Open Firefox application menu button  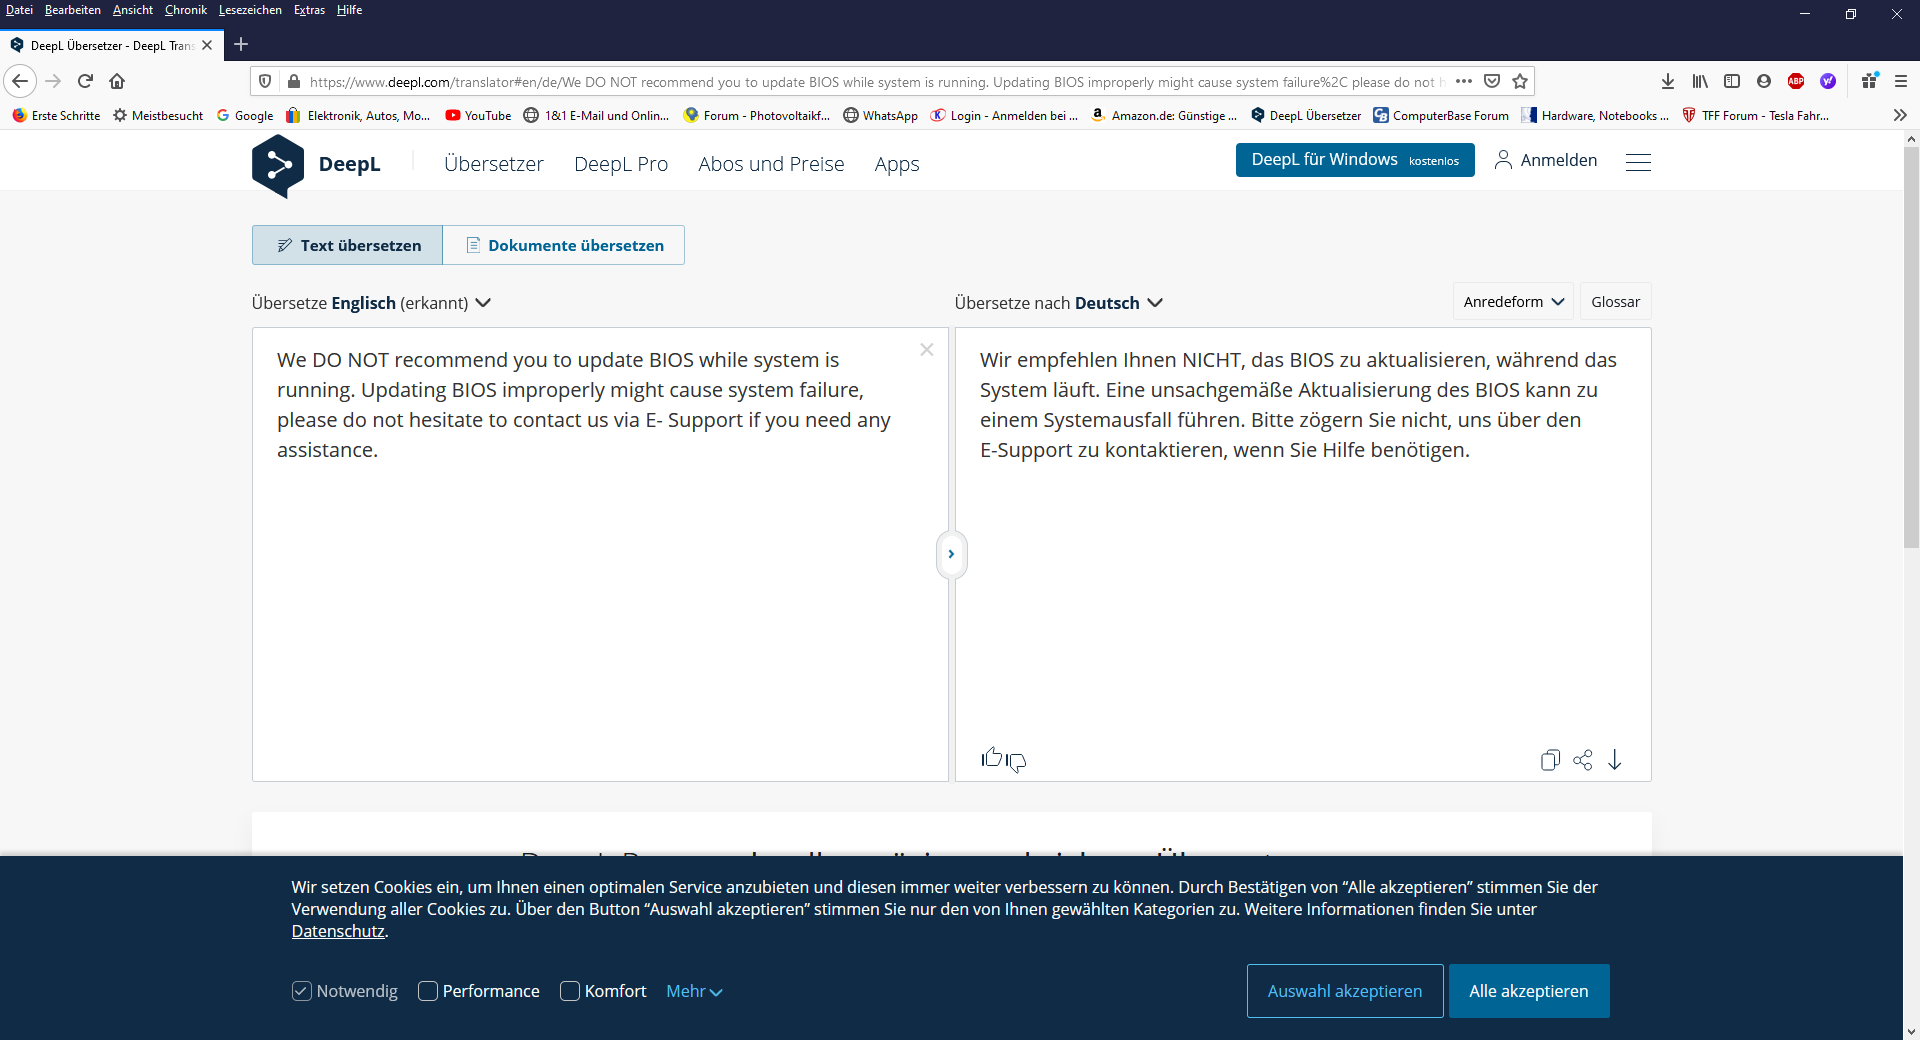1901,81
